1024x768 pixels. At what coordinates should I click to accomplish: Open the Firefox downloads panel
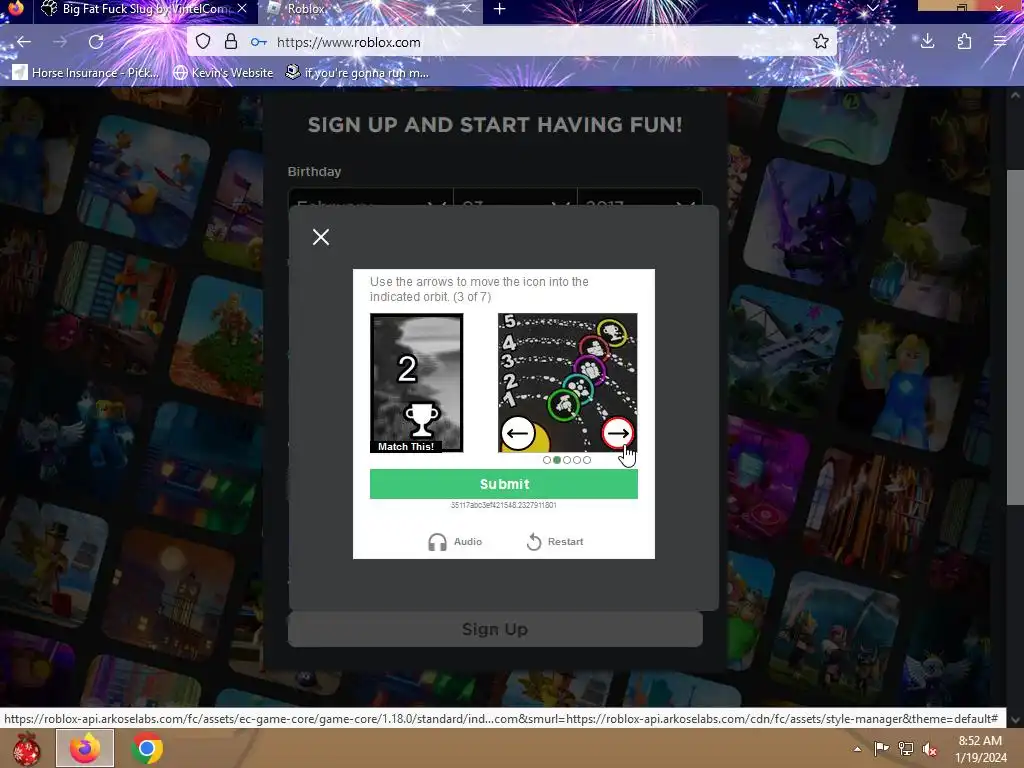927,42
